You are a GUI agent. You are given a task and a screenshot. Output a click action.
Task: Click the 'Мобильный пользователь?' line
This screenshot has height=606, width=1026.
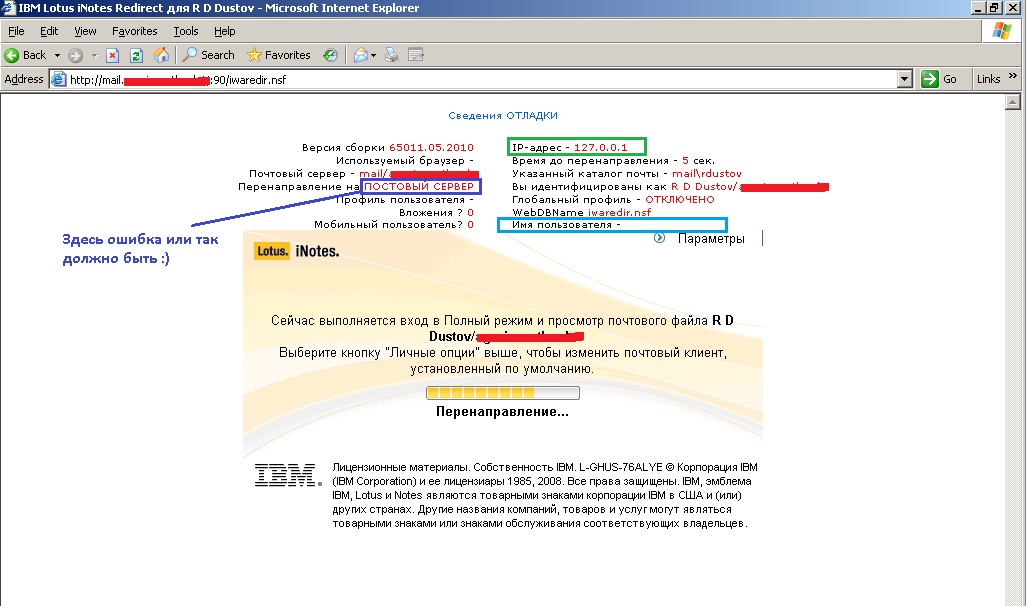point(393,225)
